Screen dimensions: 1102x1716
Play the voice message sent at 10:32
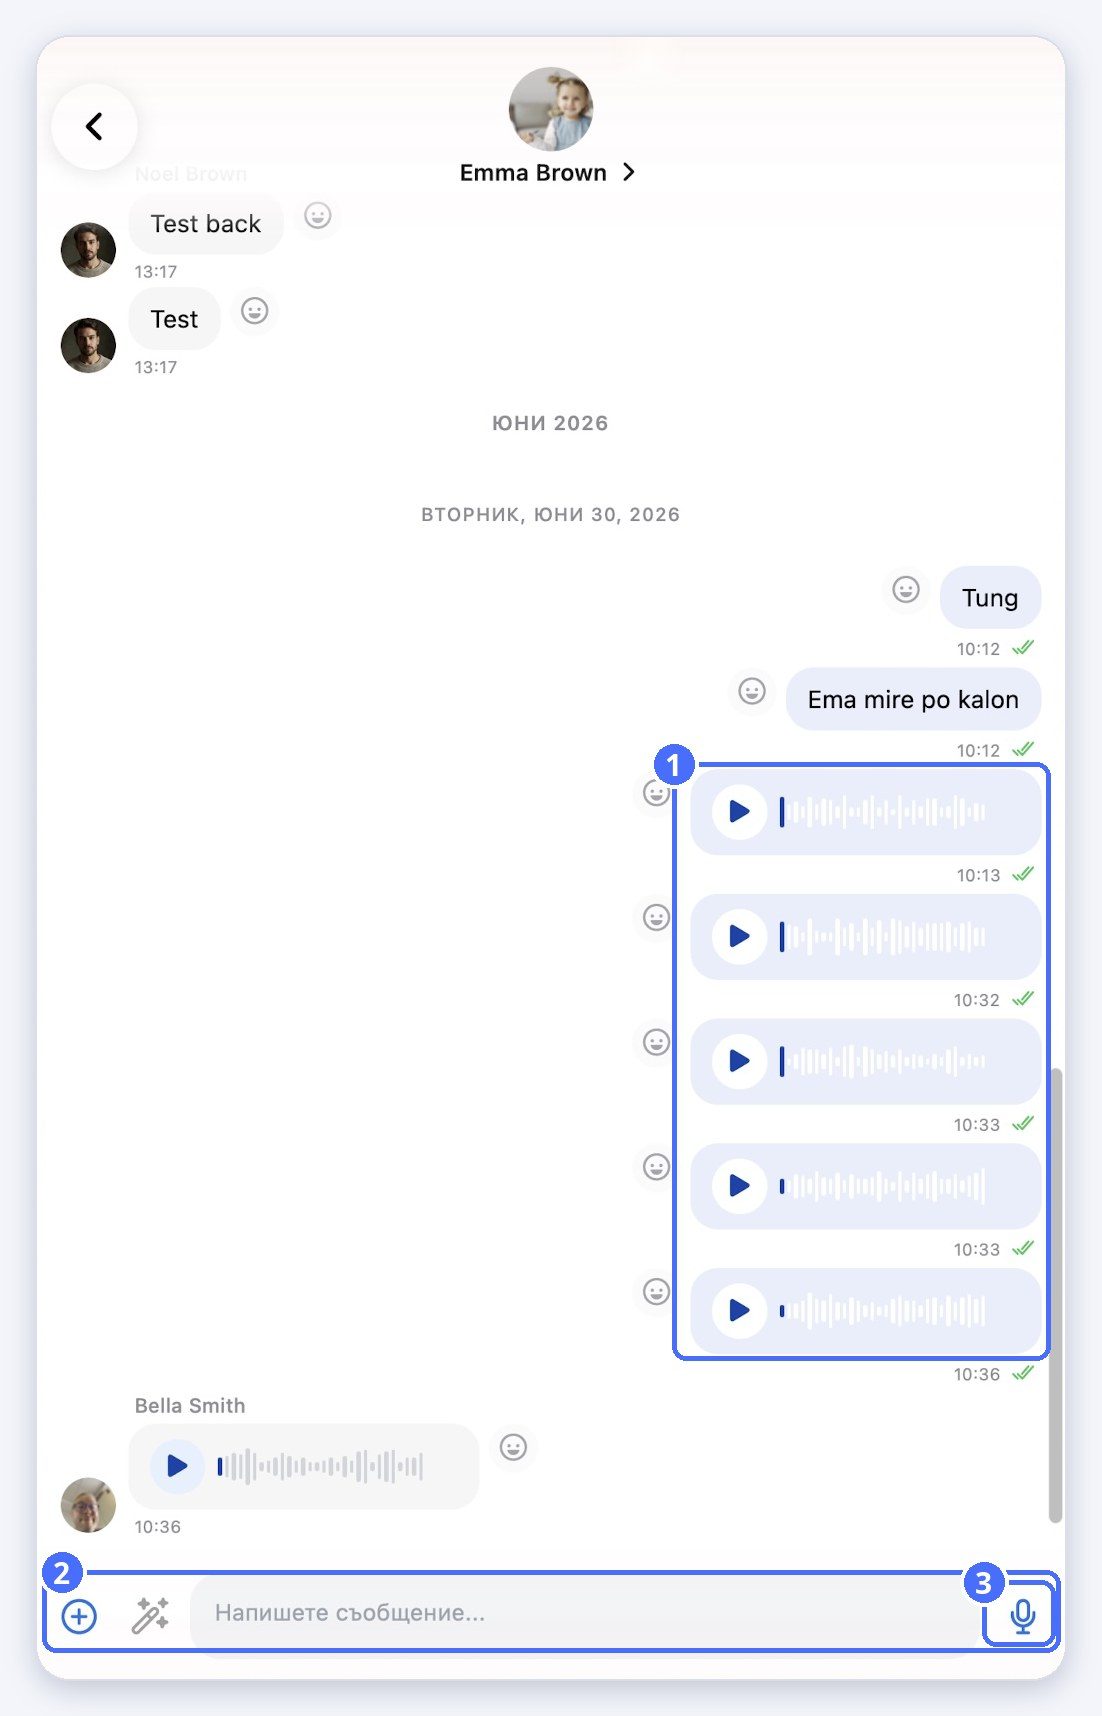coord(739,936)
